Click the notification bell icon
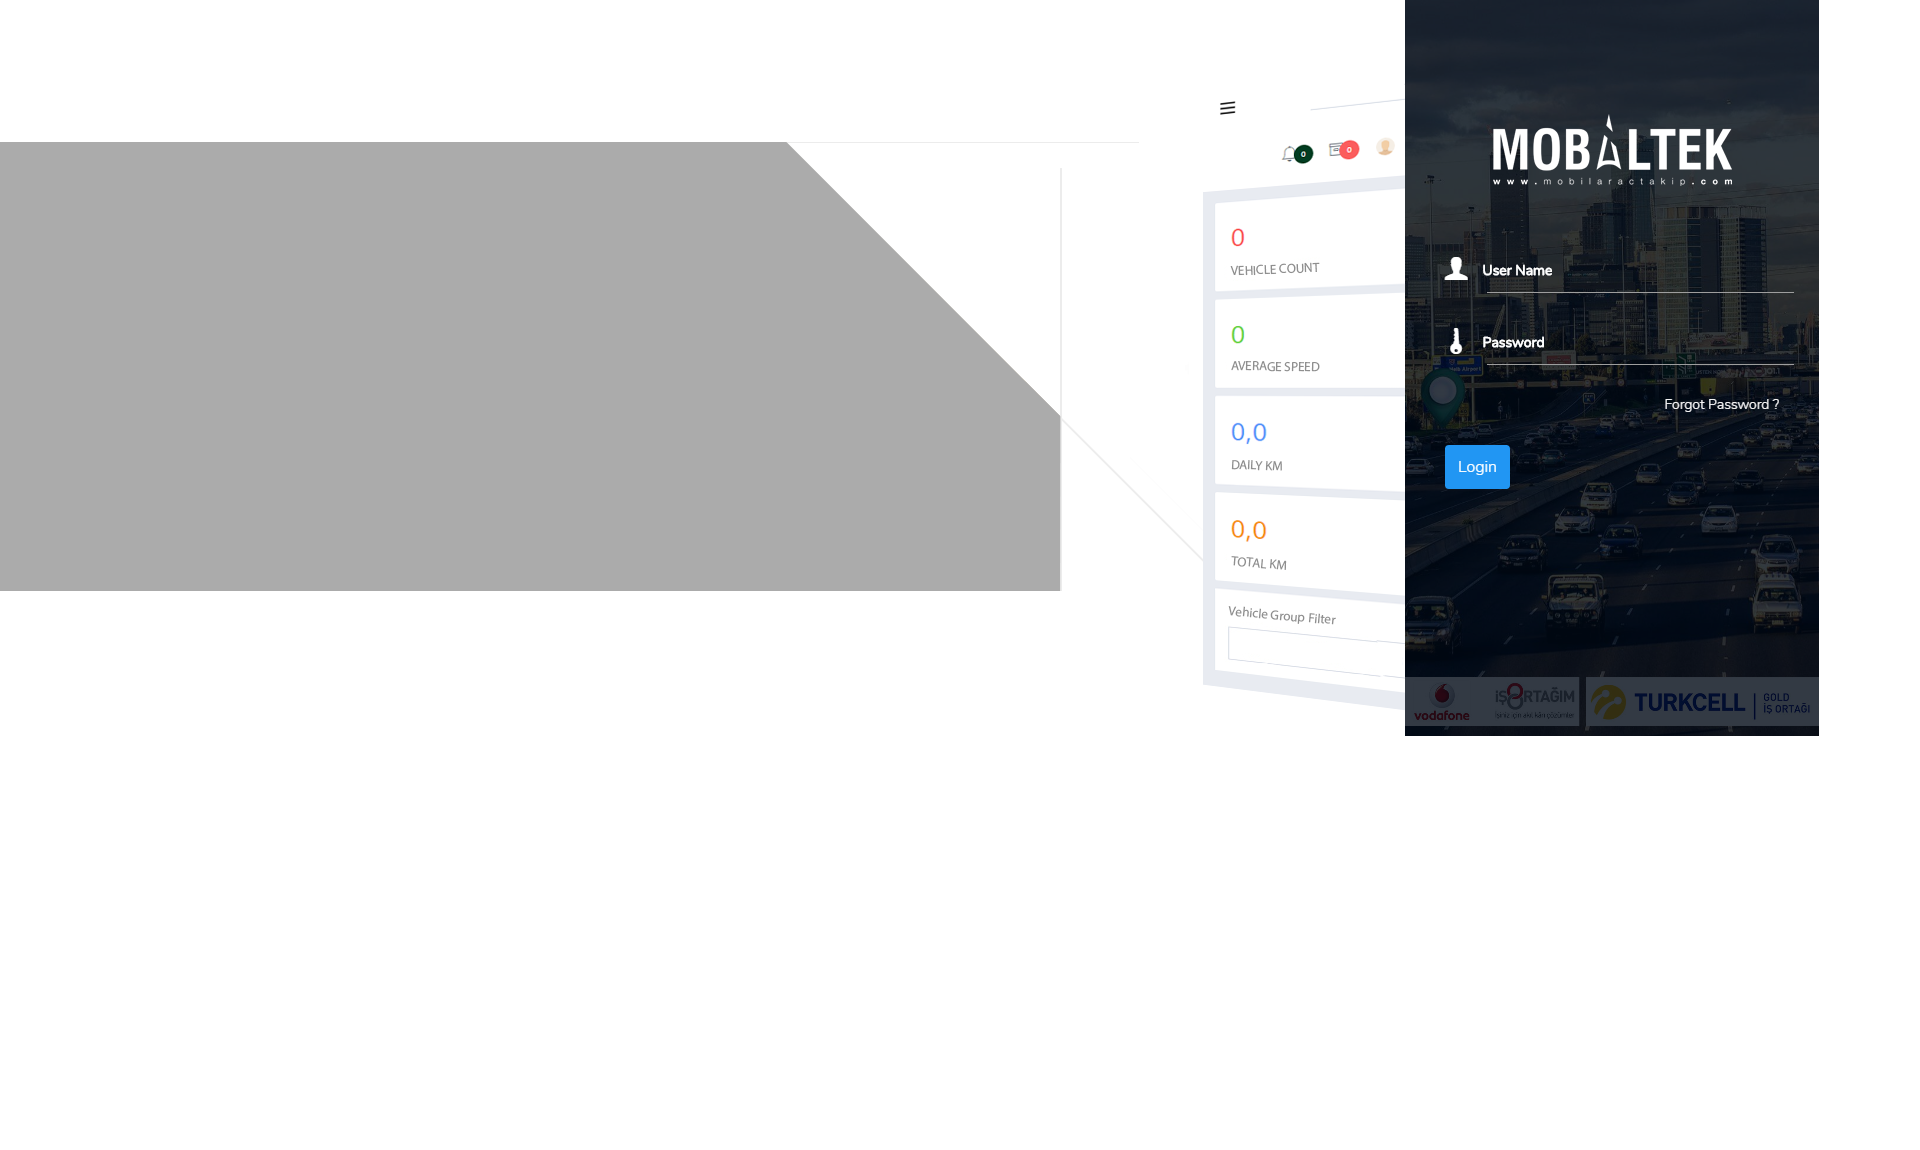 [x=1288, y=149]
